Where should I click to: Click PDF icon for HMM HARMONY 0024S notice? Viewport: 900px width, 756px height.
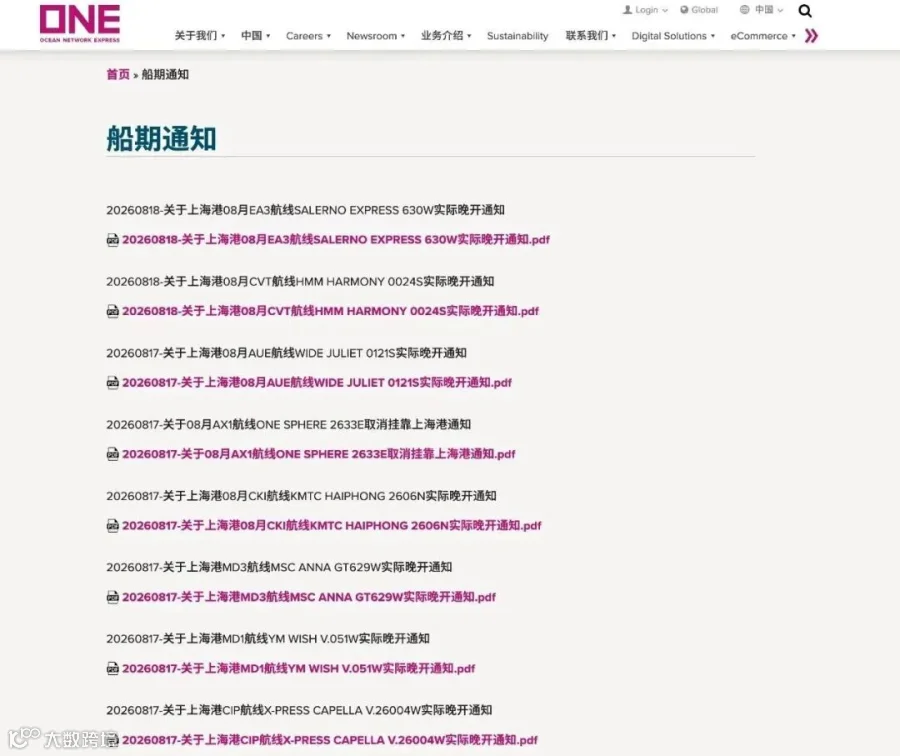pyautogui.click(x=112, y=311)
